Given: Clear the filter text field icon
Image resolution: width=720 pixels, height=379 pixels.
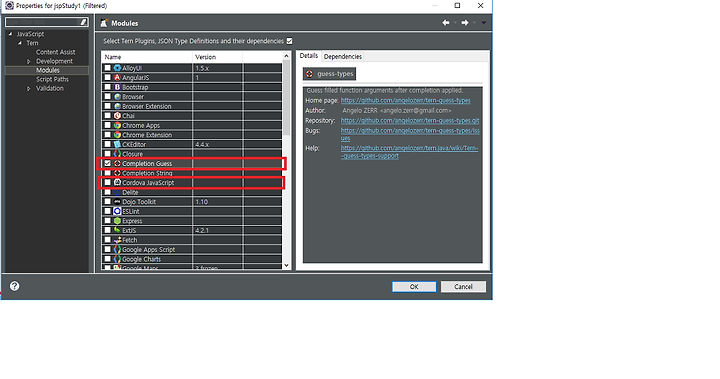Looking at the screenshot, I should (x=83, y=22).
